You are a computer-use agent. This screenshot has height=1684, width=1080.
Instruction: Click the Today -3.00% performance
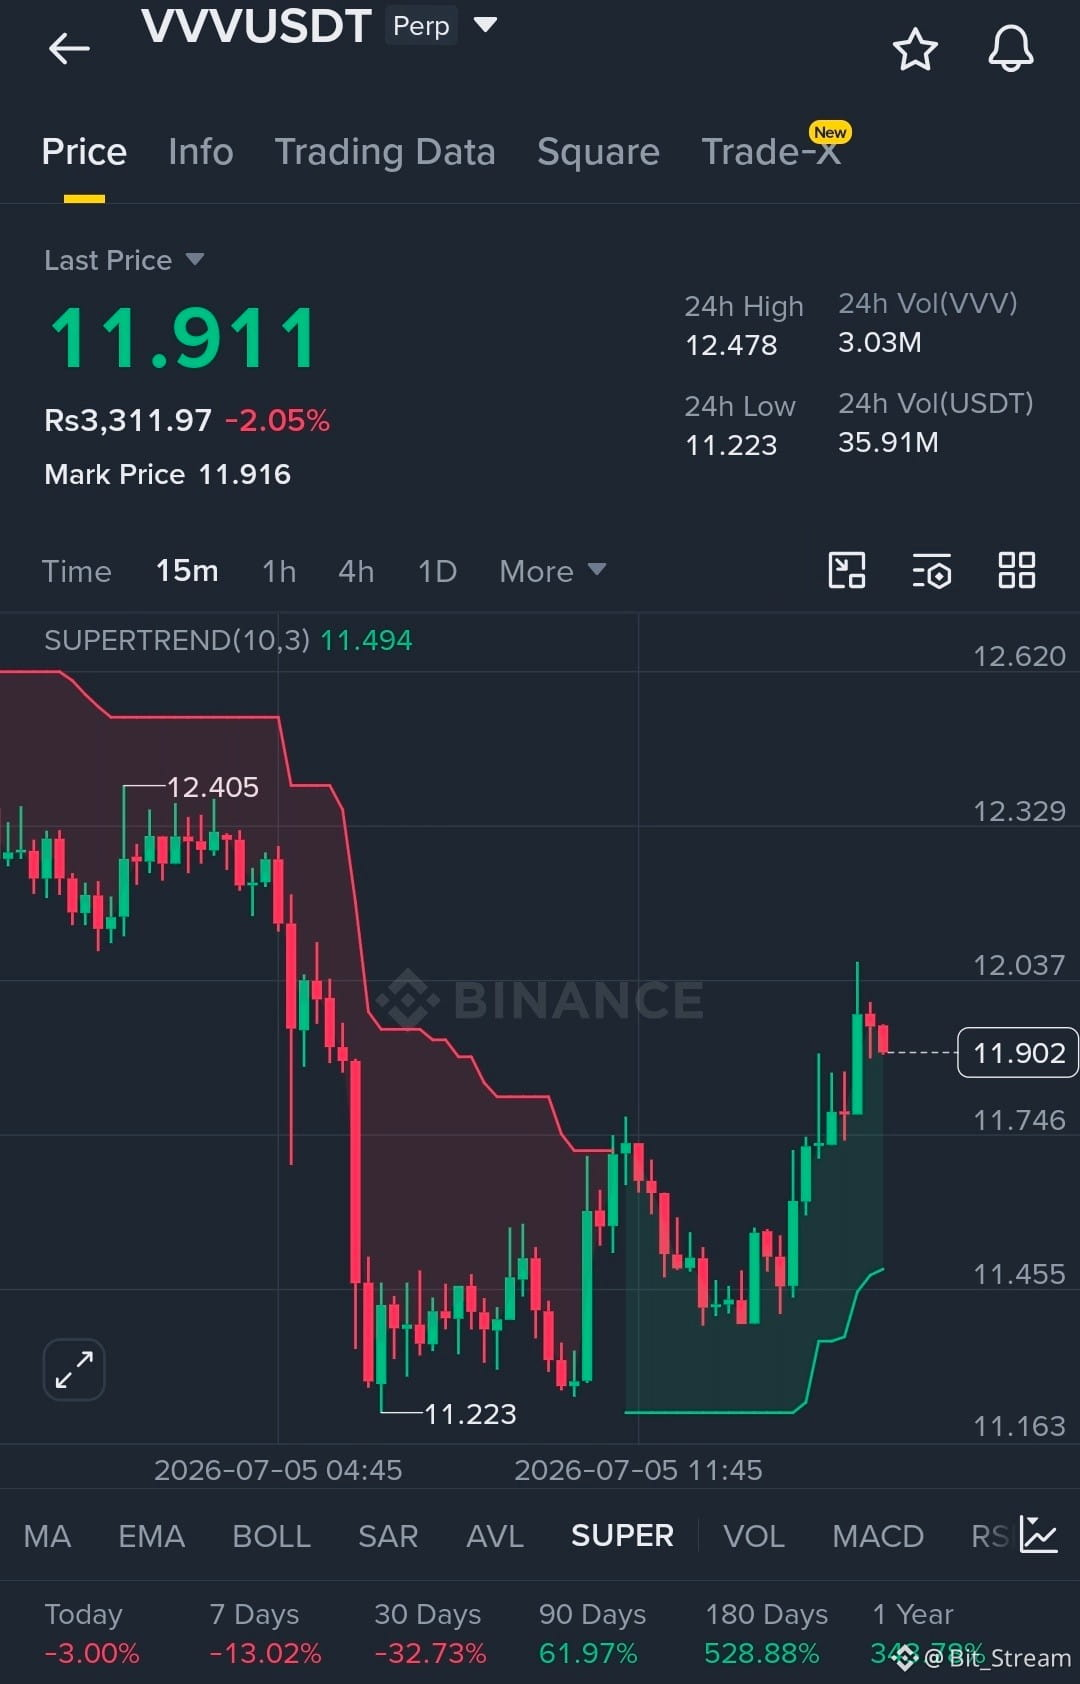pos(91,1634)
